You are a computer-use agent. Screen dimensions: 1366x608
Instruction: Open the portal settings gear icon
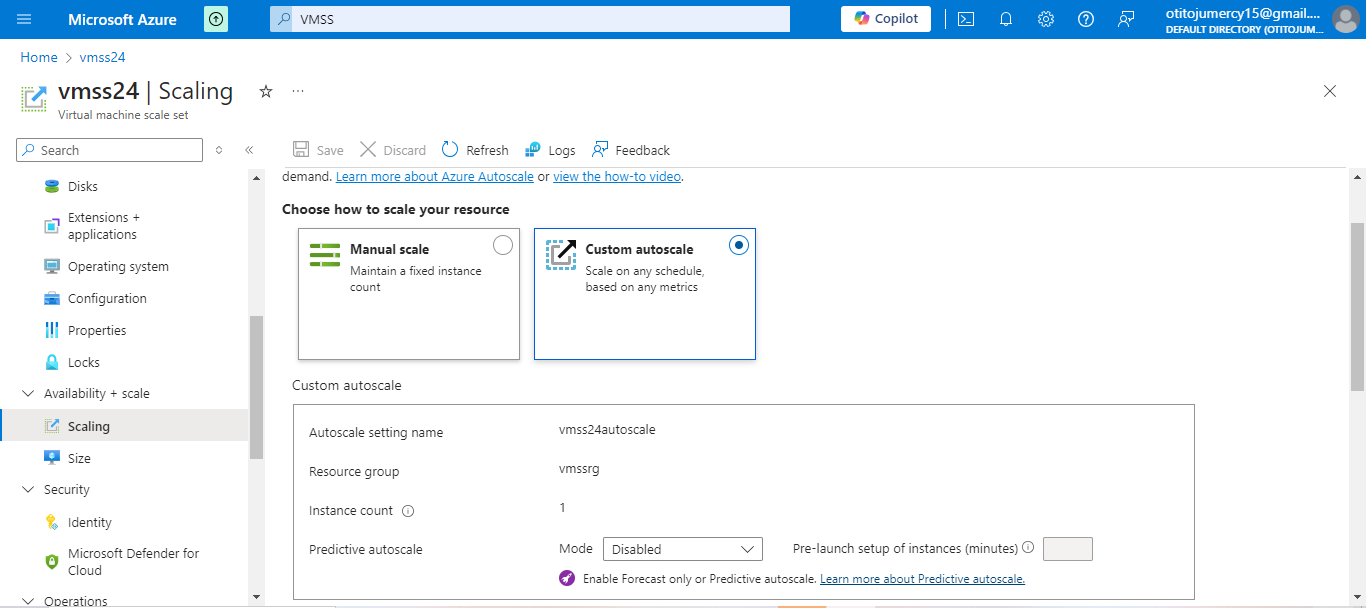[1046, 19]
